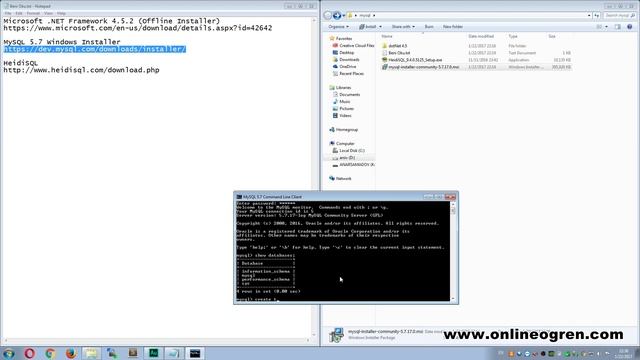Refresh the Explorer mysql folder
Viewport: 640px width, 360px height.
click(x=597, y=16)
